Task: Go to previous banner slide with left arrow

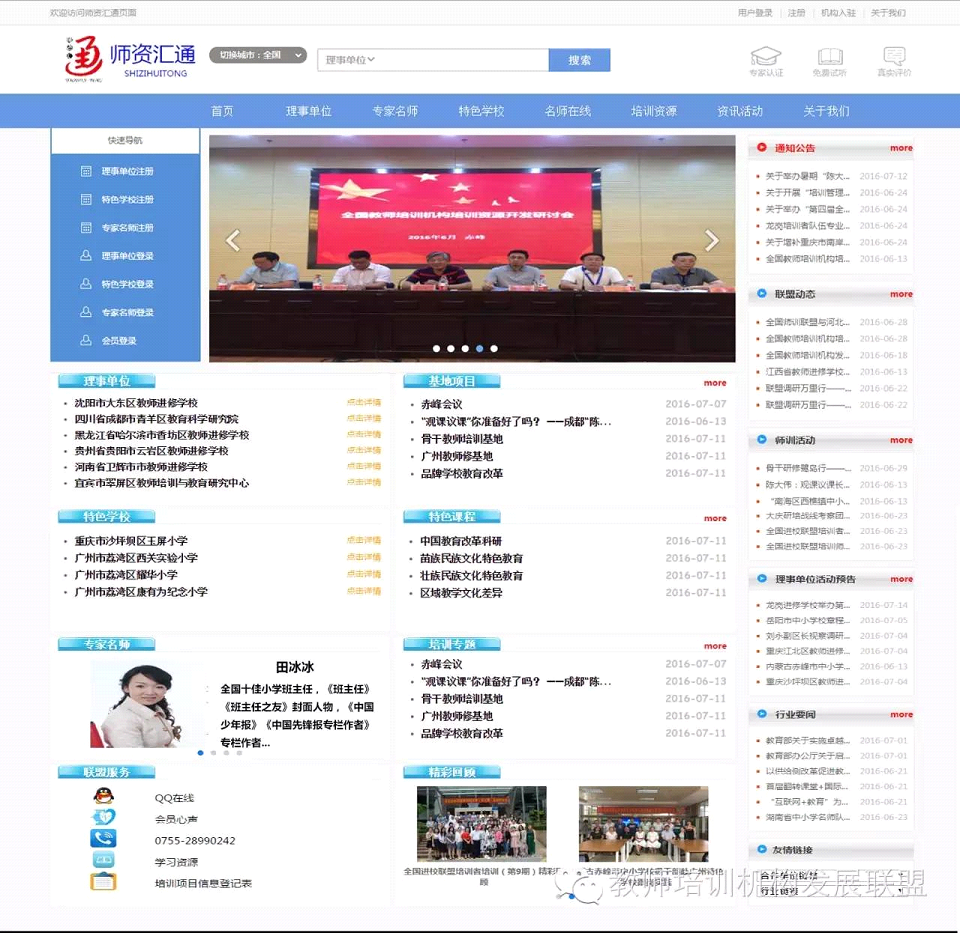Action: [233, 241]
